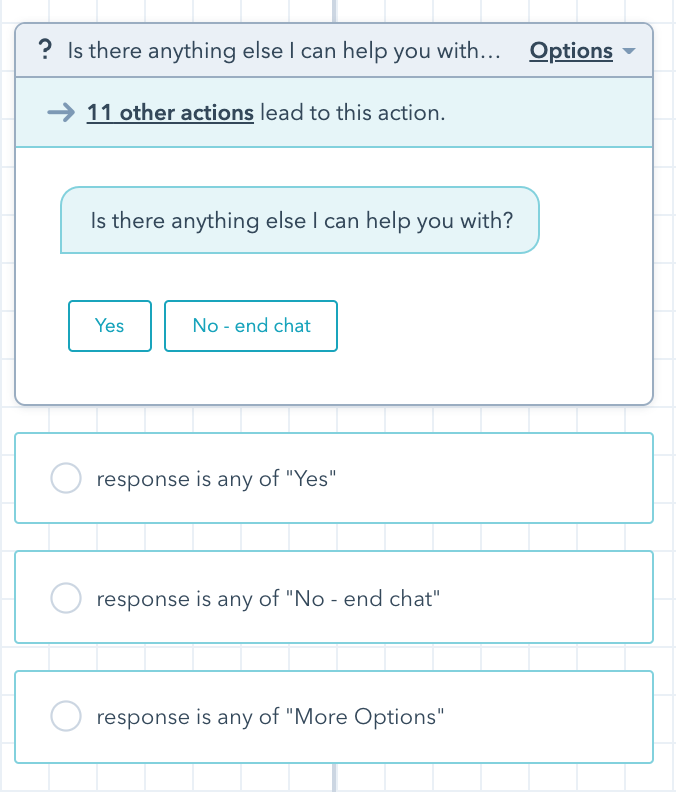Click the 'response is any of "More Options"' text
This screenshot has width=676, height=792.
point(270,716)
